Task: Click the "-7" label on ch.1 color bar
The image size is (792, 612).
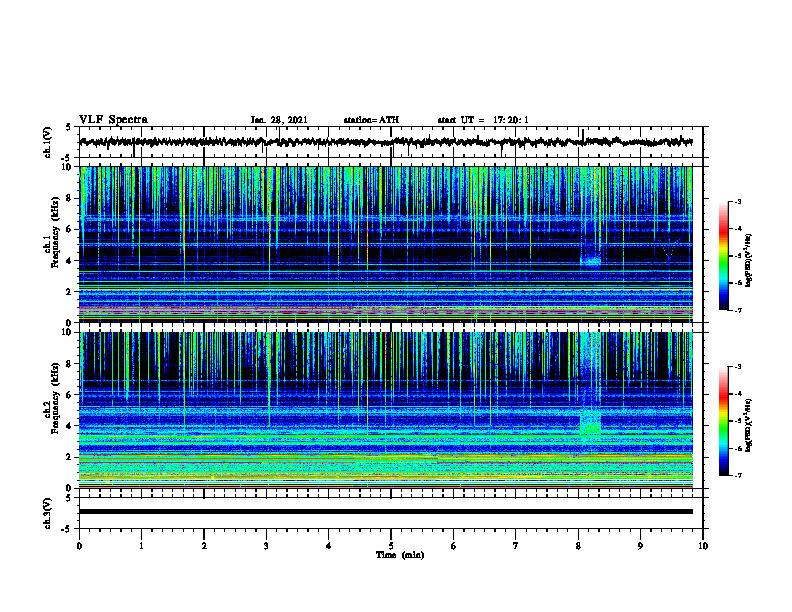Action: [x=738, y=310]
